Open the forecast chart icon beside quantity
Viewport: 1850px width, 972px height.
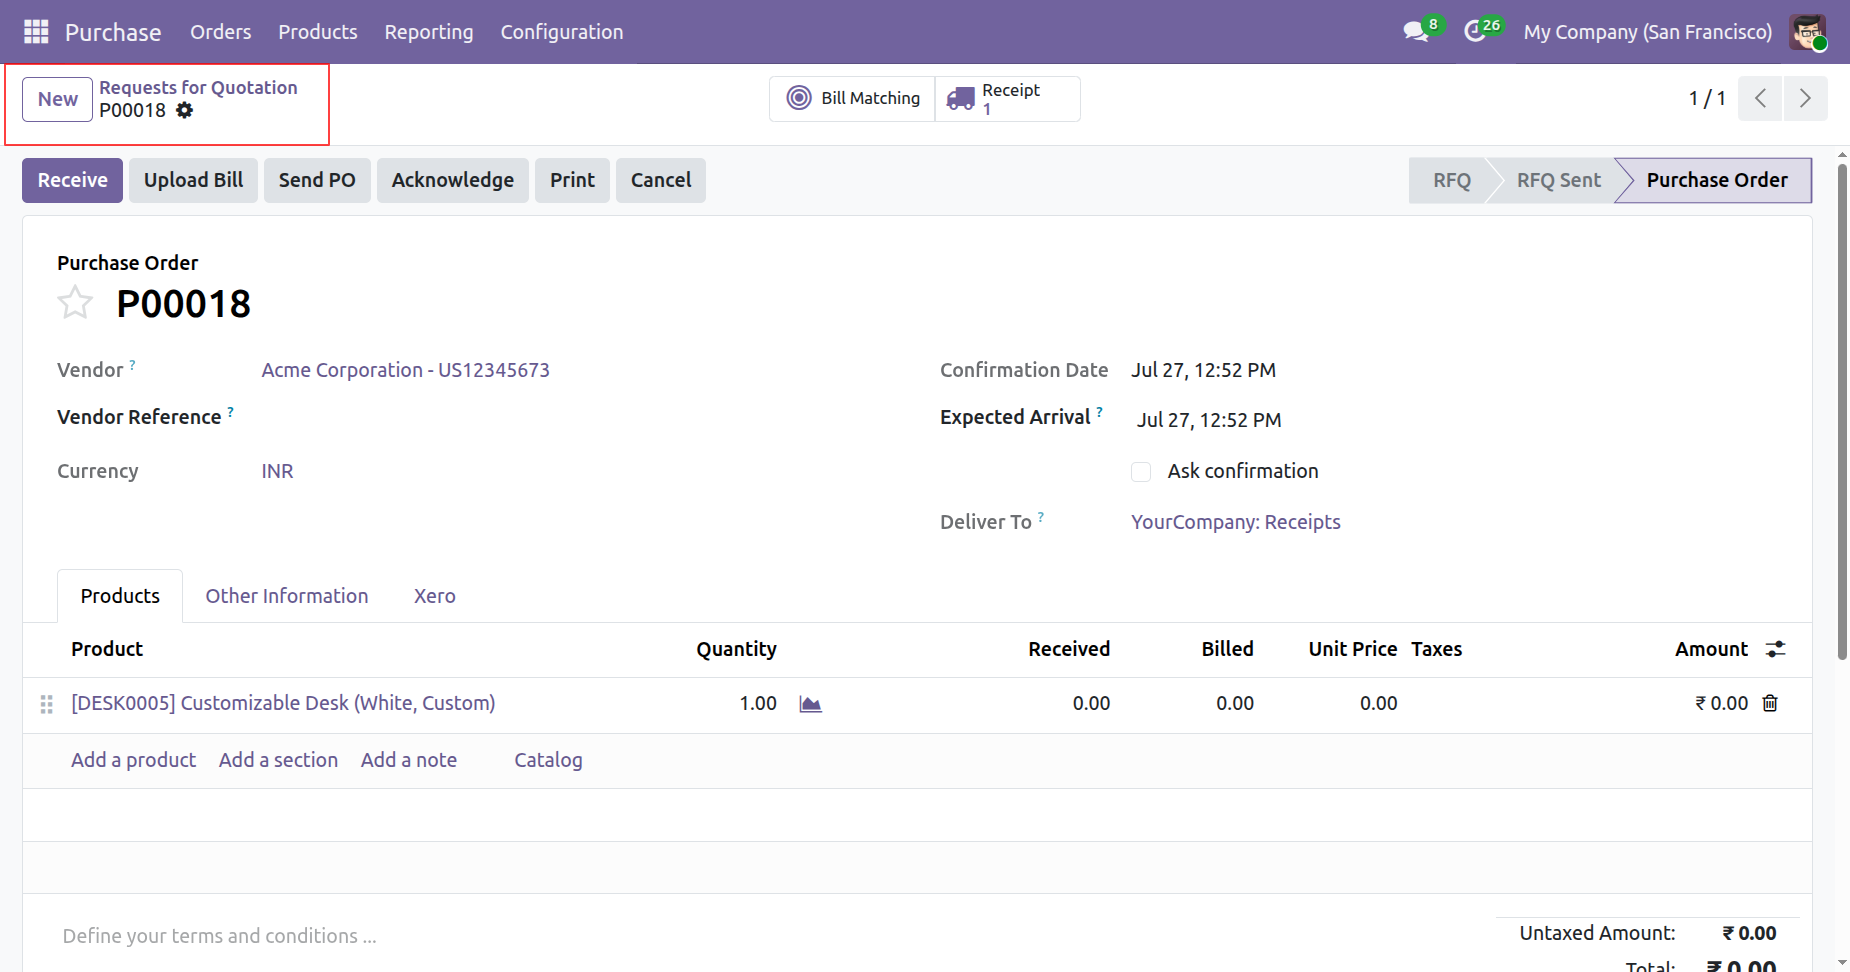810,704
